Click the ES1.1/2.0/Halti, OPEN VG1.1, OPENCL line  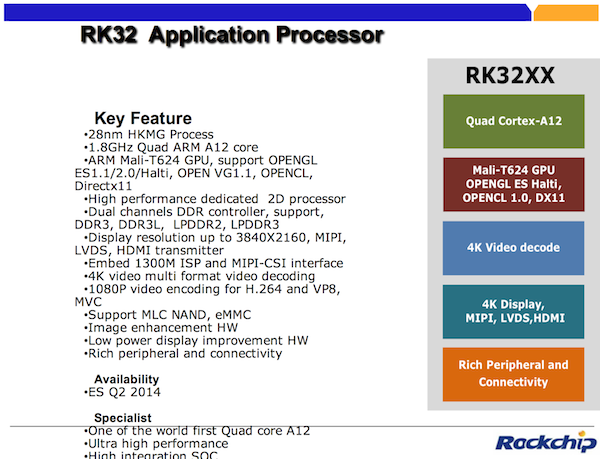click(x=194, y=173)
